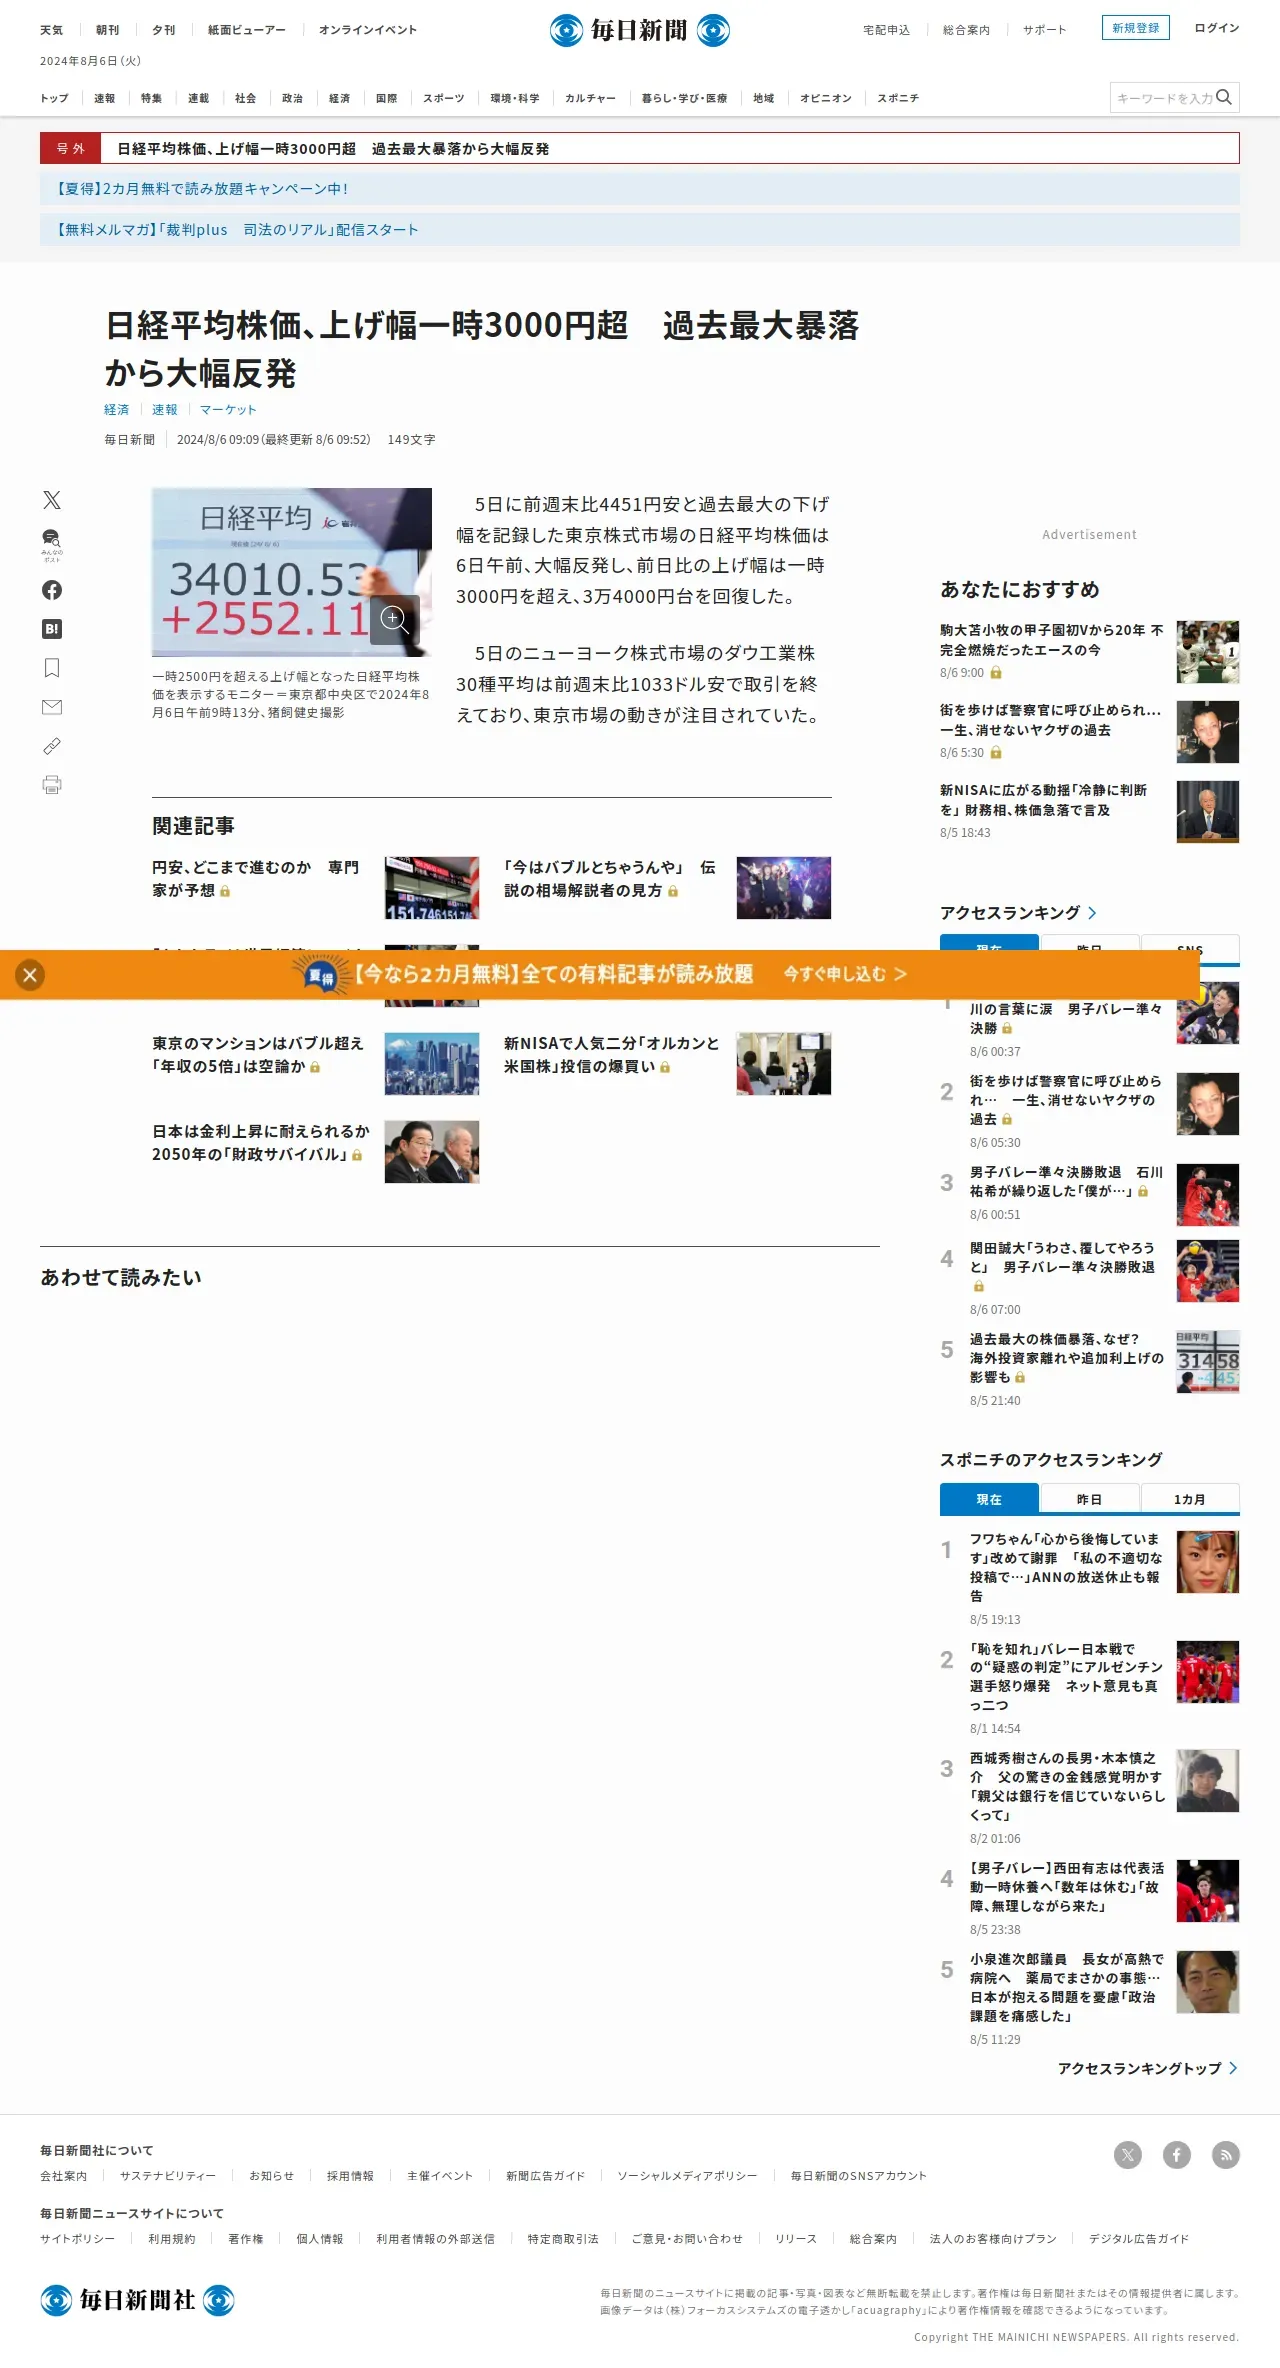Open スポニチ item 小泉進次郎議員 長女が高熱
Viewport: 1280px width, 2368px height.
tap(1067, 1987)
